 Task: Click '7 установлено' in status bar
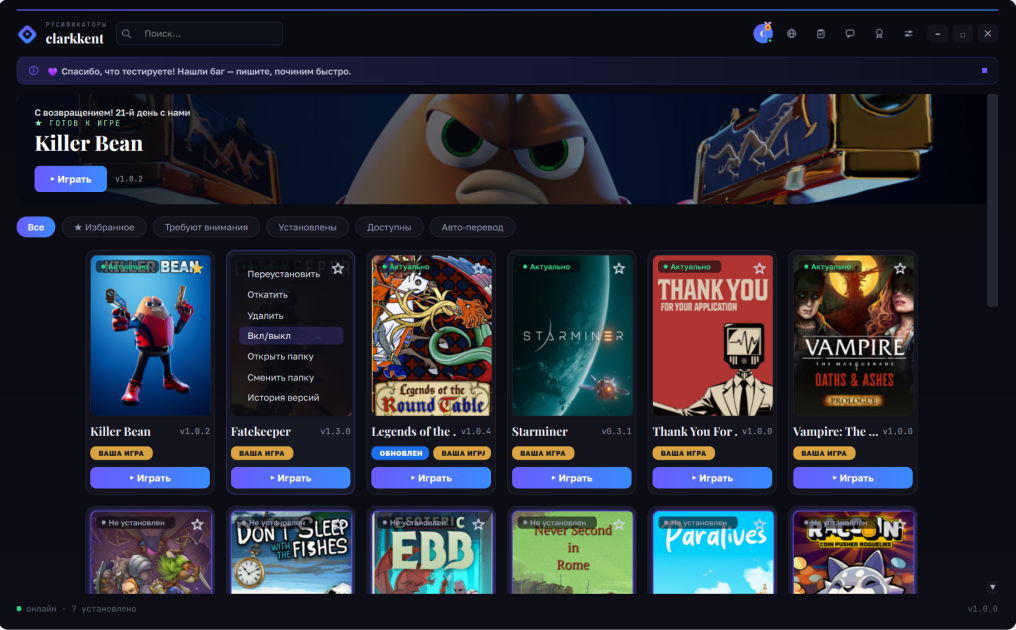click(x=104, y=609)
